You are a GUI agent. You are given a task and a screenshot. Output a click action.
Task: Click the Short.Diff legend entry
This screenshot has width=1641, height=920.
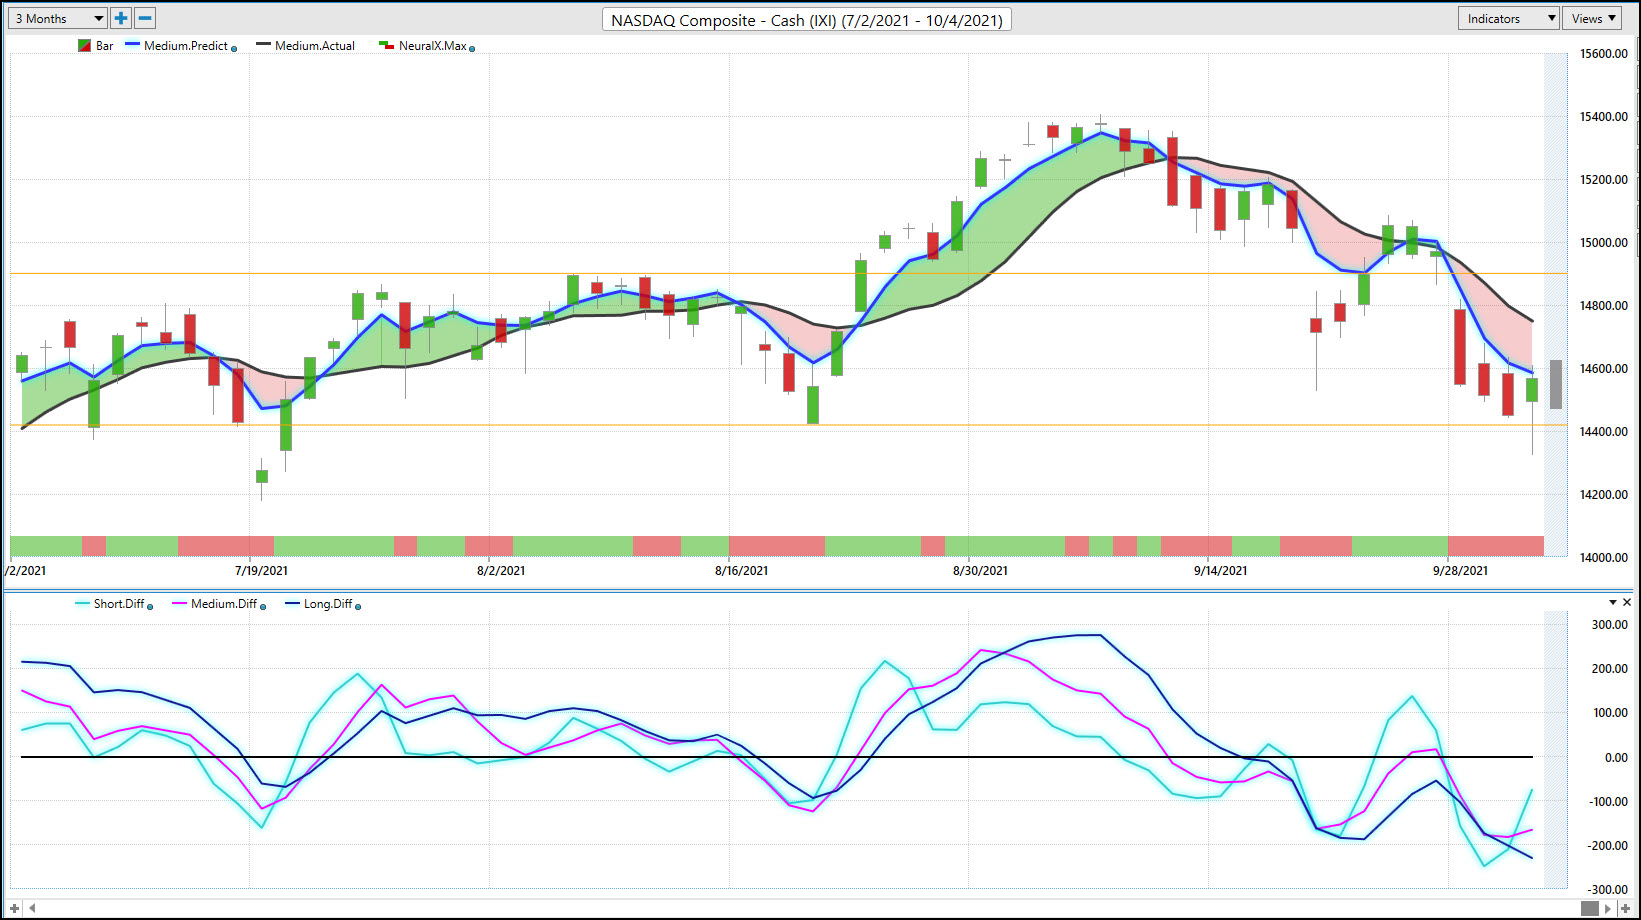pos(118,604)
